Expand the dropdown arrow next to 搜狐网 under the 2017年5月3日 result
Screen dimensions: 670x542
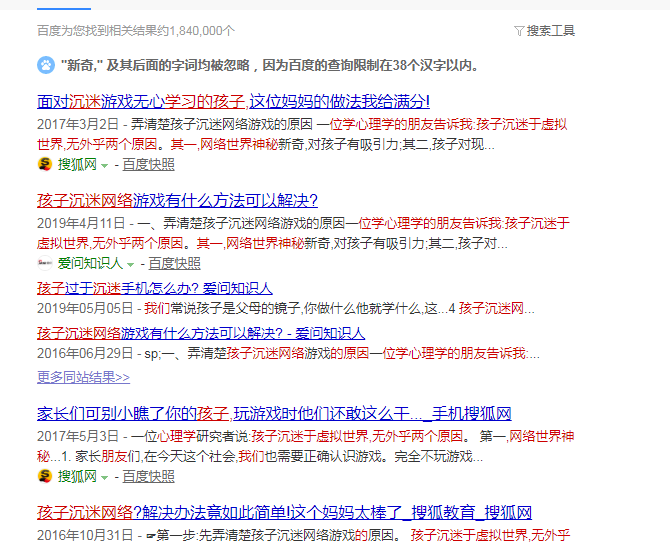pos(104,478)
